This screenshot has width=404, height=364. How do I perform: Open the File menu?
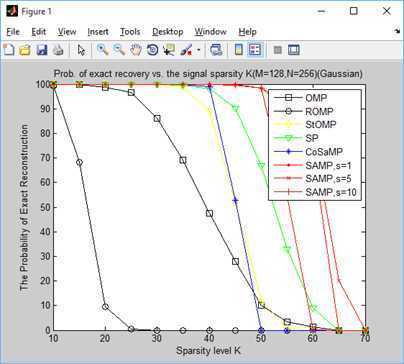[x=13, y=32]
